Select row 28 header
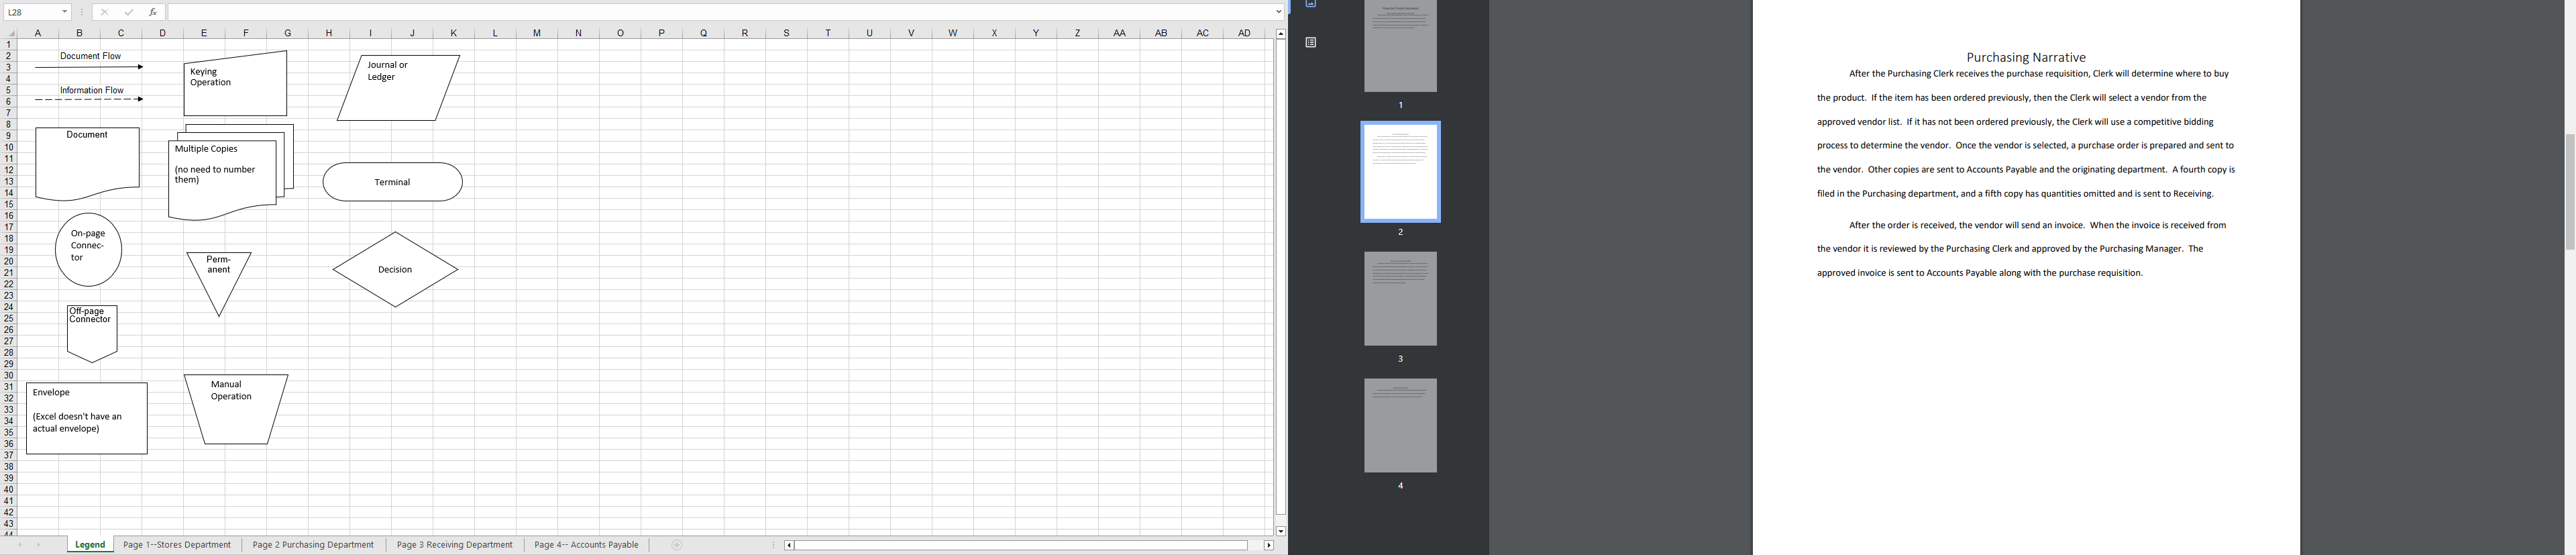The image size is (2576, 555). [9, 353]
